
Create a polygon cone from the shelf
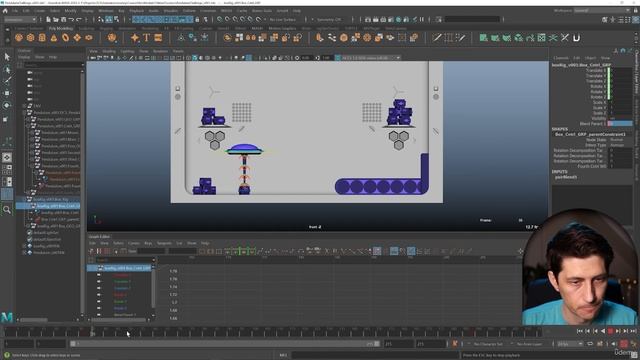(53, 38)
